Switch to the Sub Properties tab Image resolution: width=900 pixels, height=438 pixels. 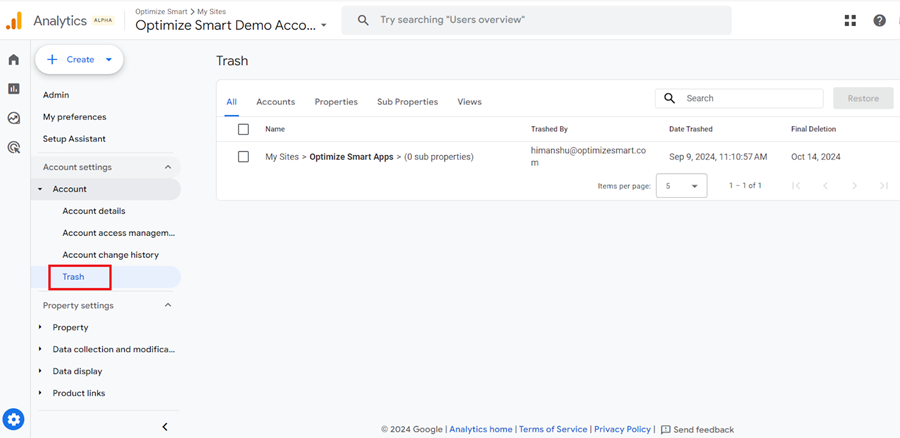(x=408, y=102)
